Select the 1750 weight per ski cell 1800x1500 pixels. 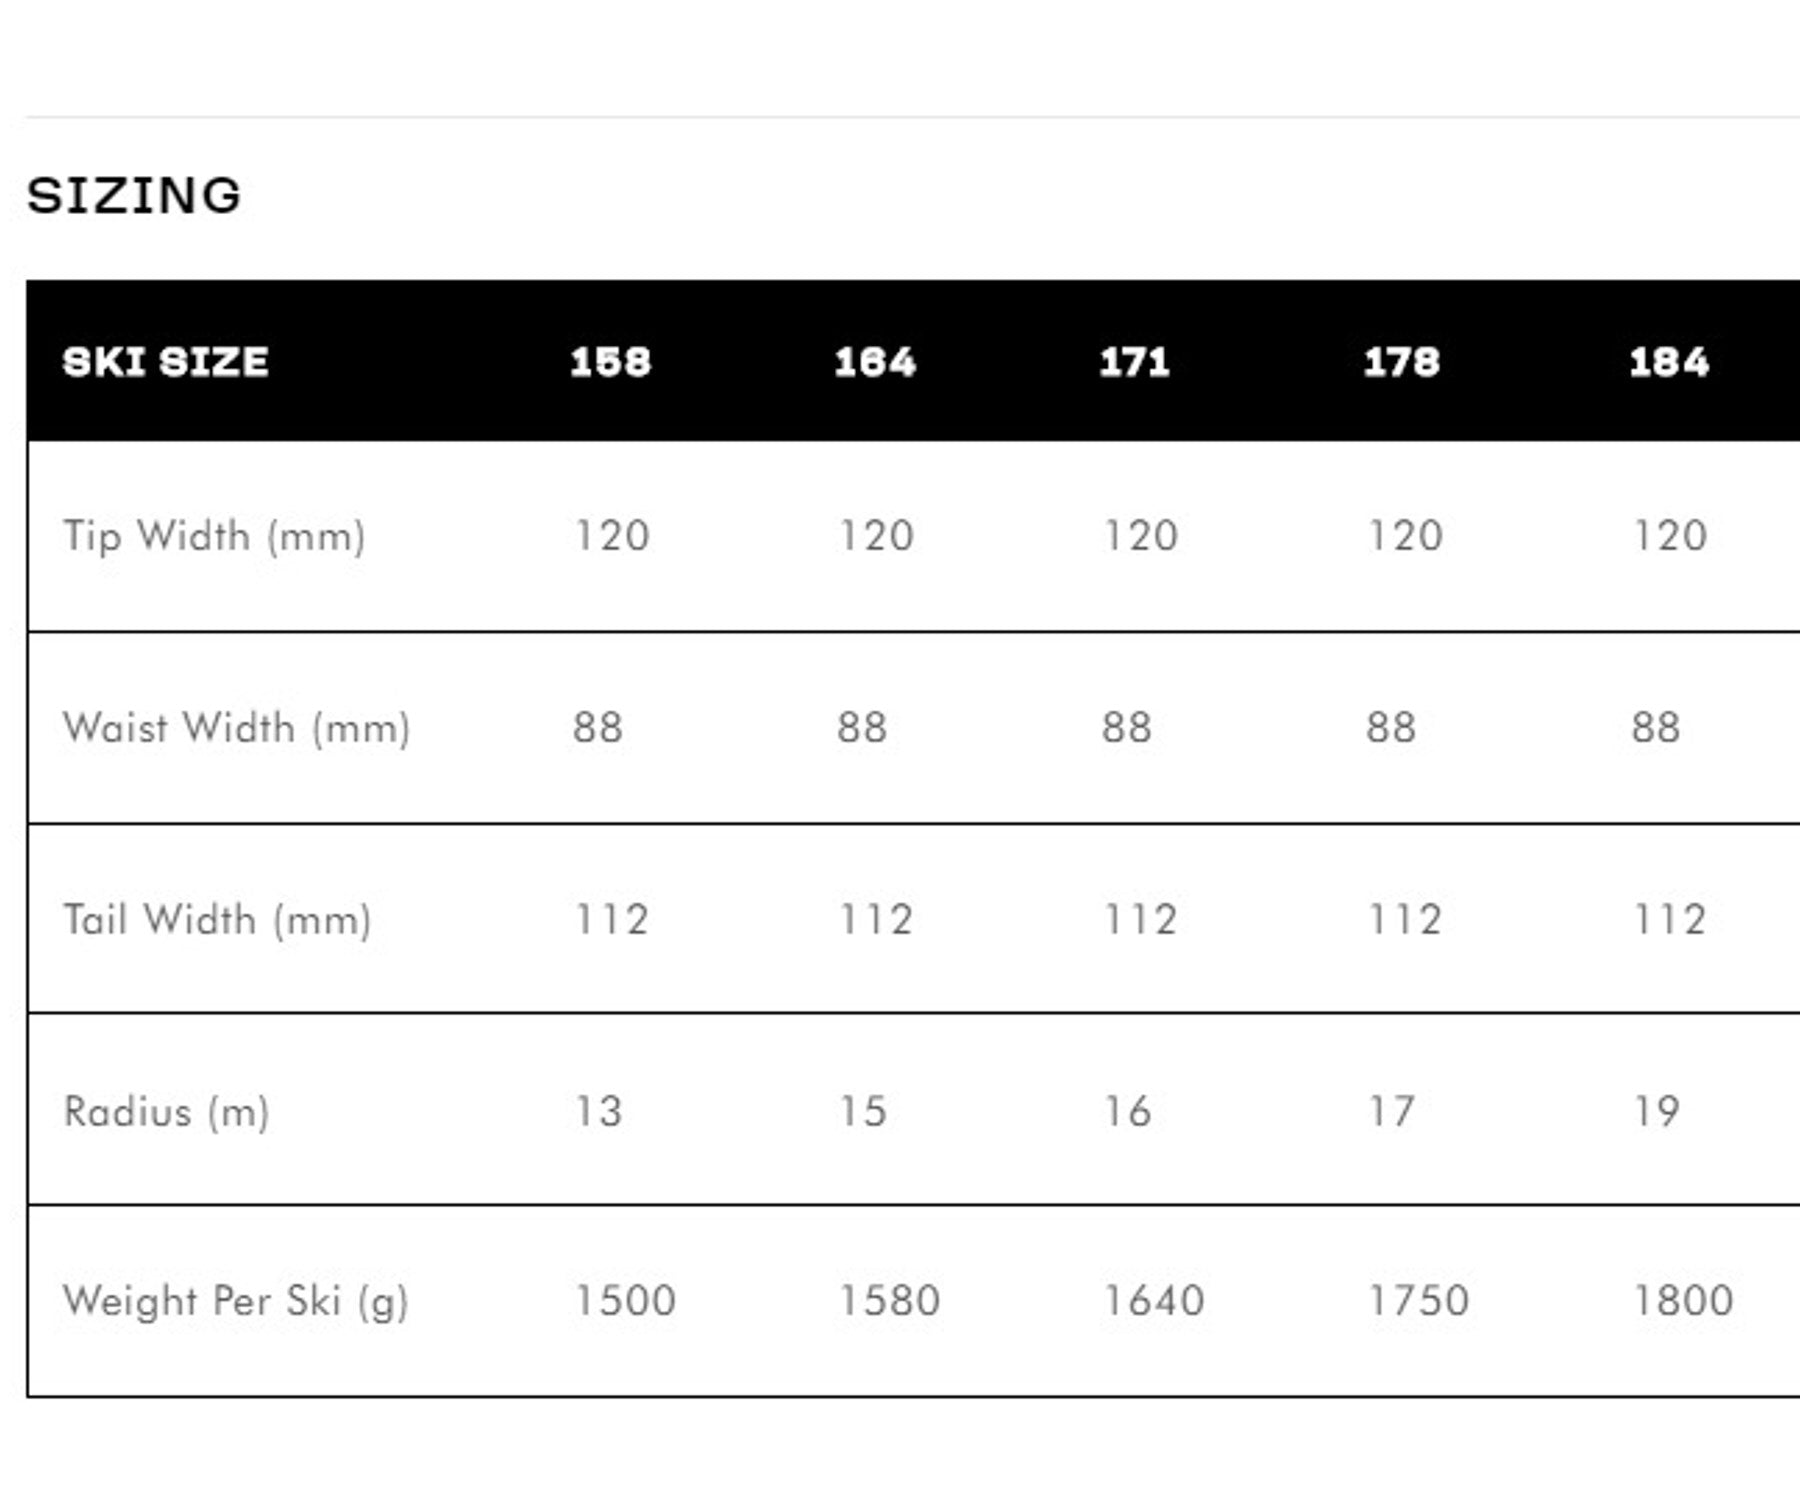1418,1301
